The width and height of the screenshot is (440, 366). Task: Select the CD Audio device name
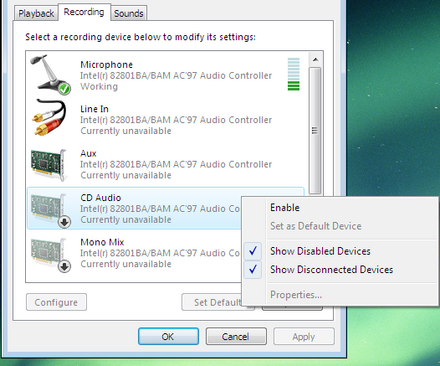tap(101, 198)
